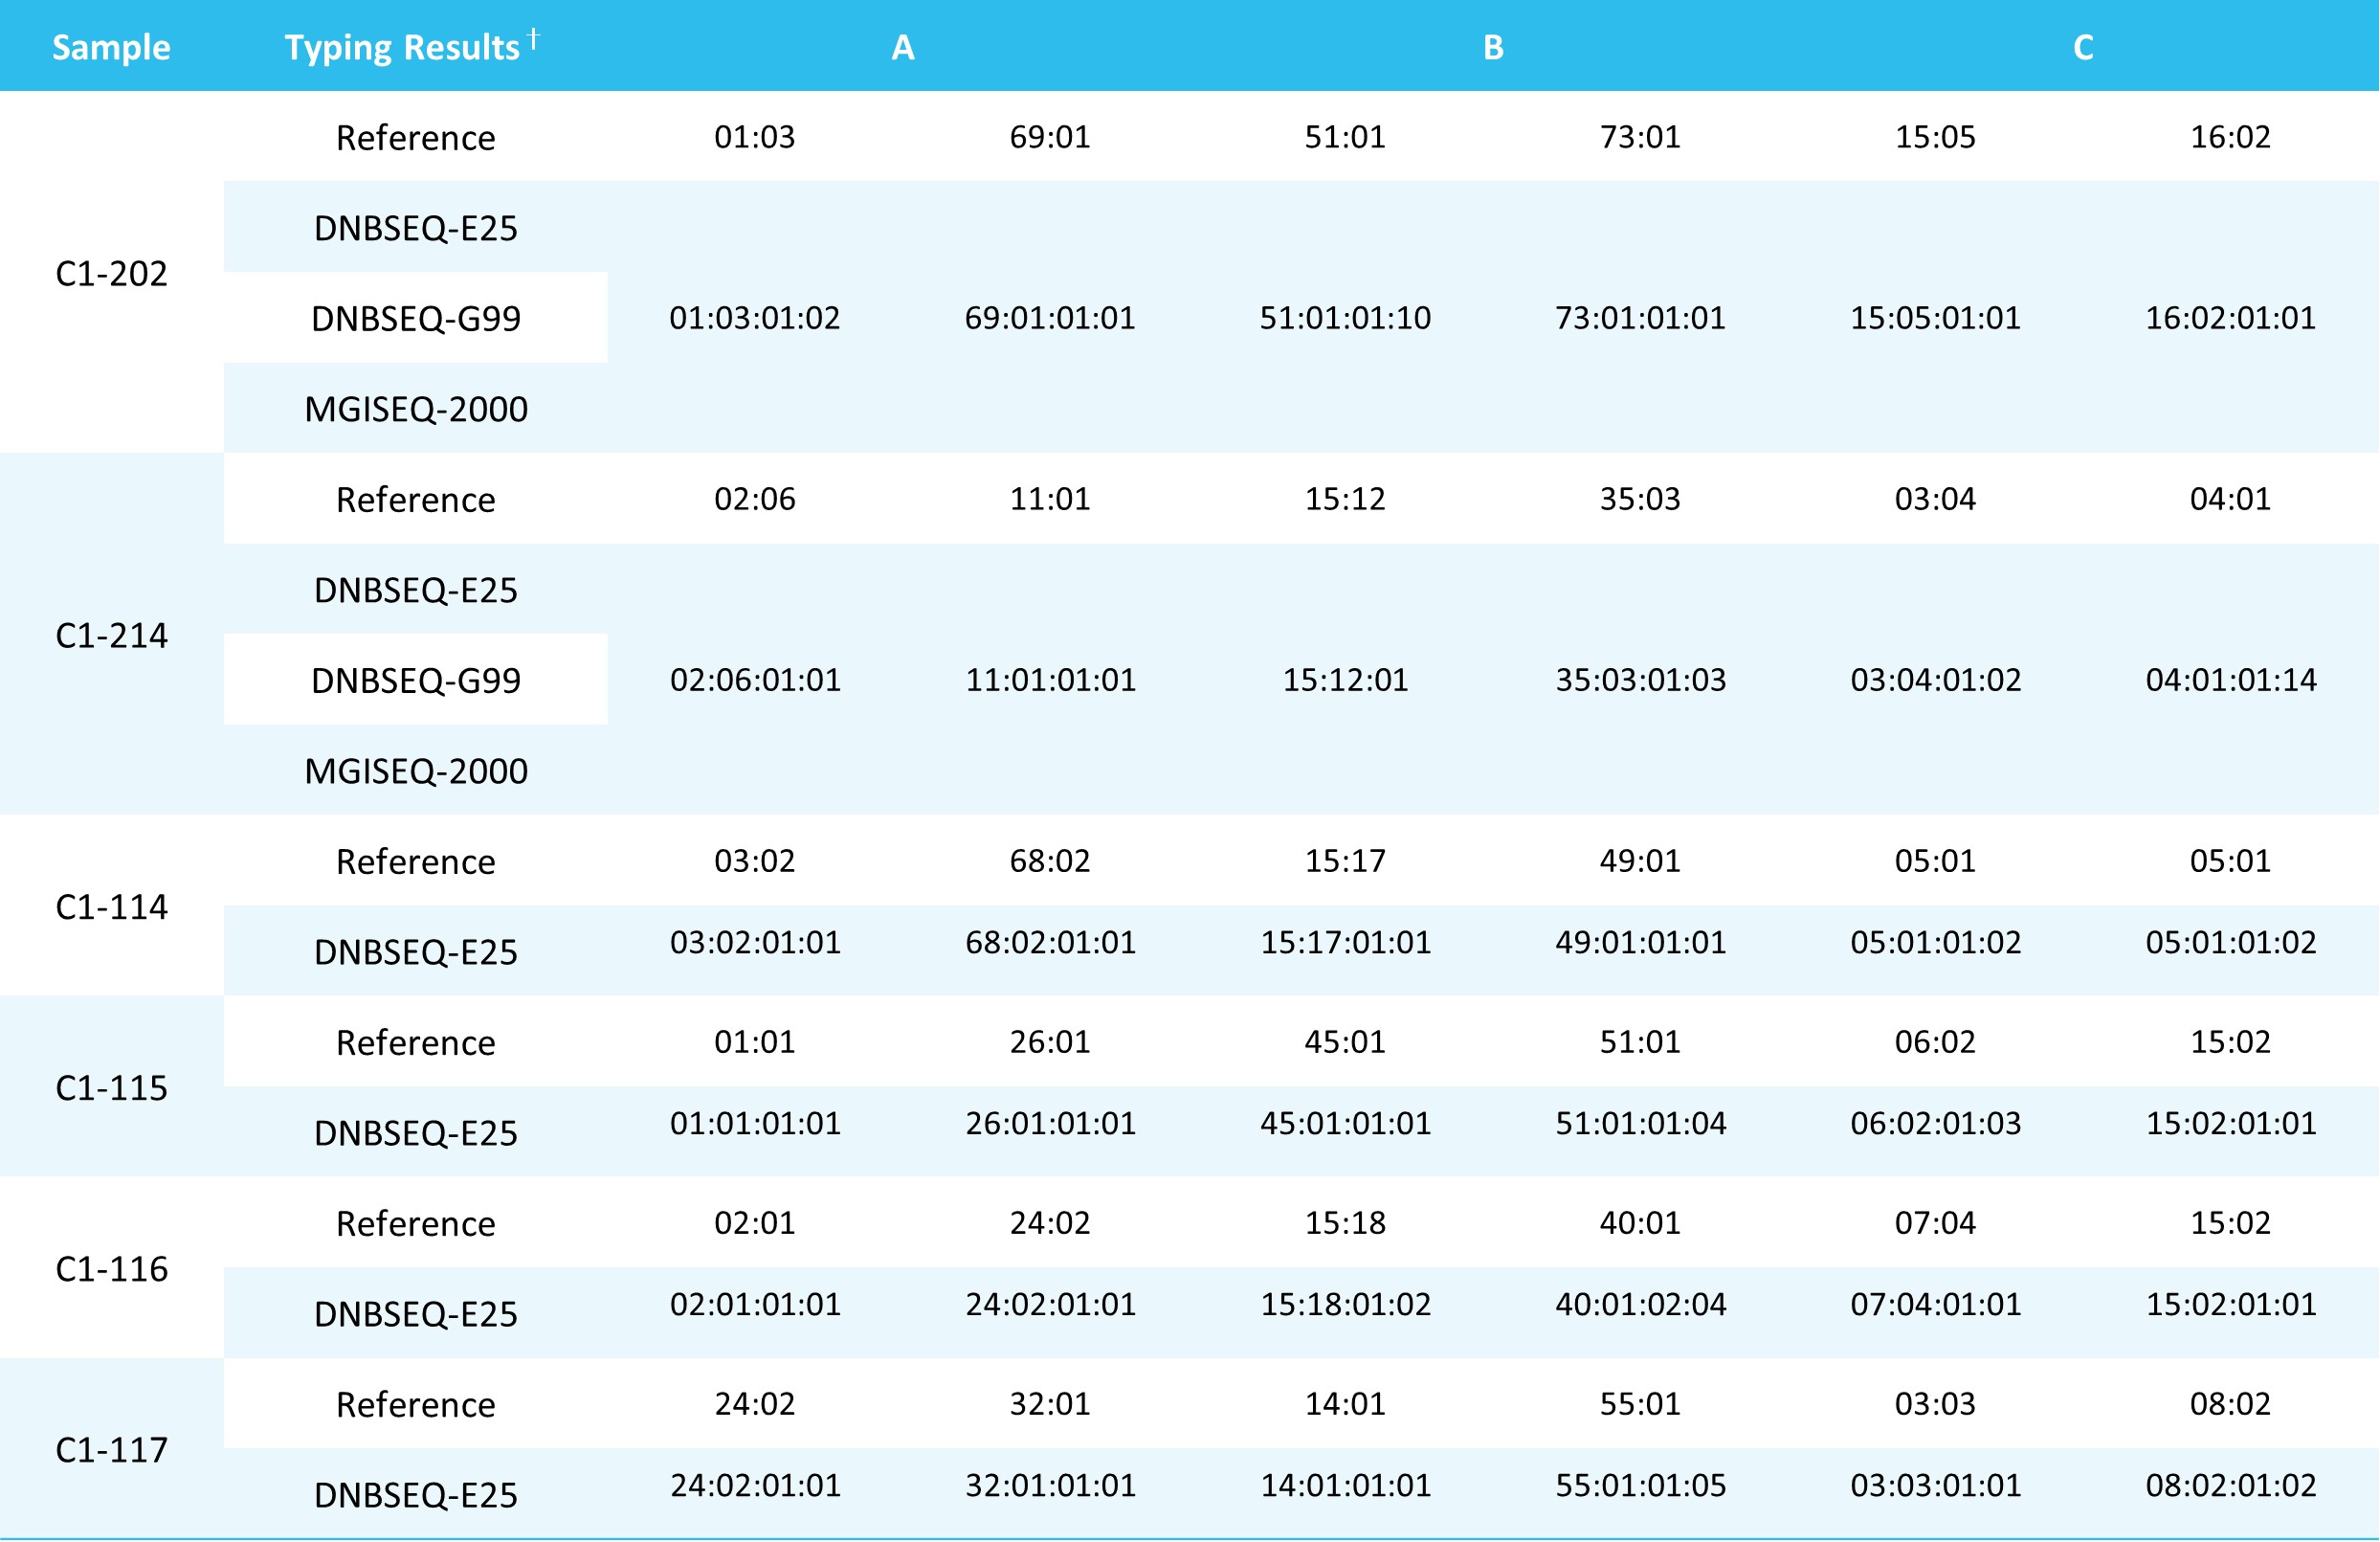2380x1542 pixels.
Task: Select the value 01:03:01:02
Action: (x=754, y=318)
